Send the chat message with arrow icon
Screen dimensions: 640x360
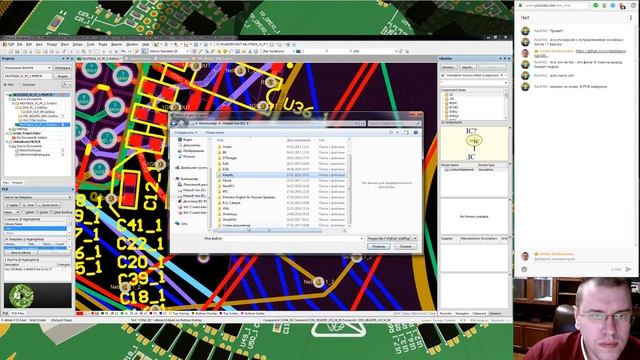pos(629,269)
